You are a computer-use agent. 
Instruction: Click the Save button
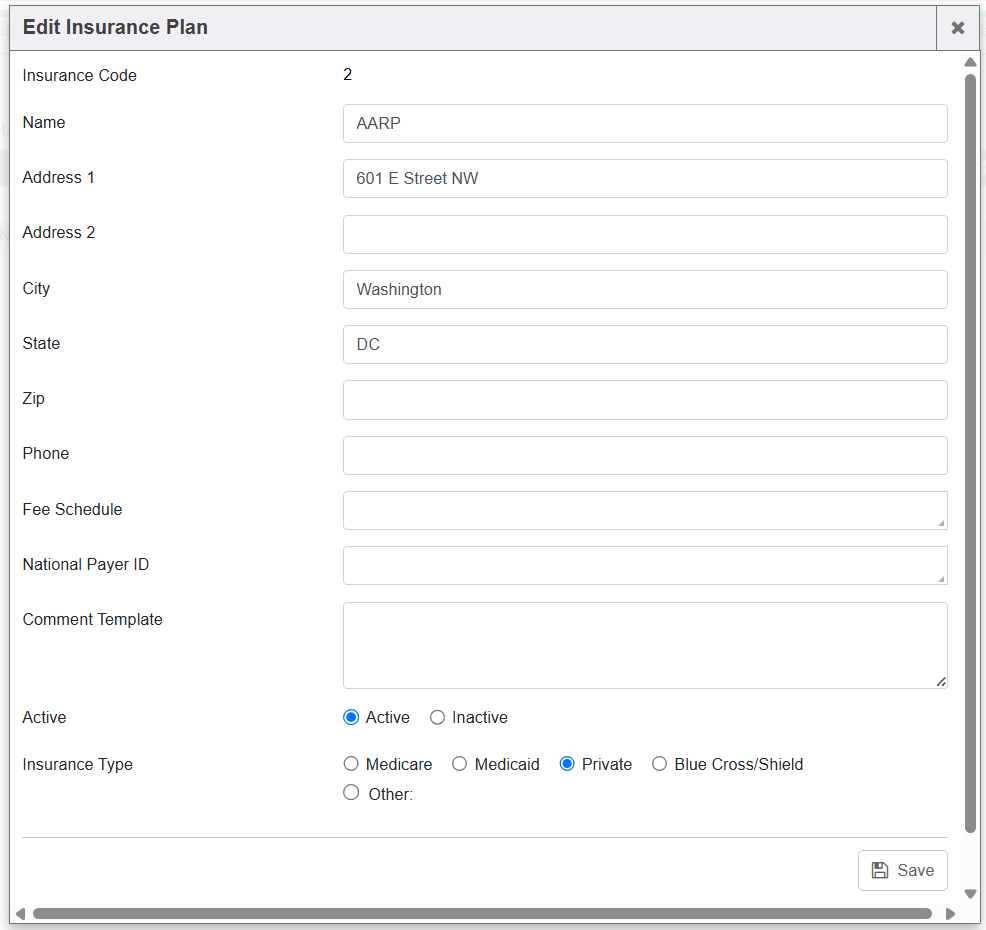tap(902, 870)
